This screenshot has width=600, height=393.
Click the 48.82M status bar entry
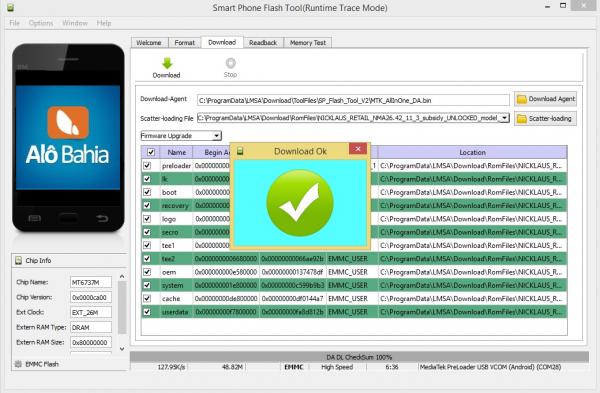pyautogui.click(x=232, y=367)
